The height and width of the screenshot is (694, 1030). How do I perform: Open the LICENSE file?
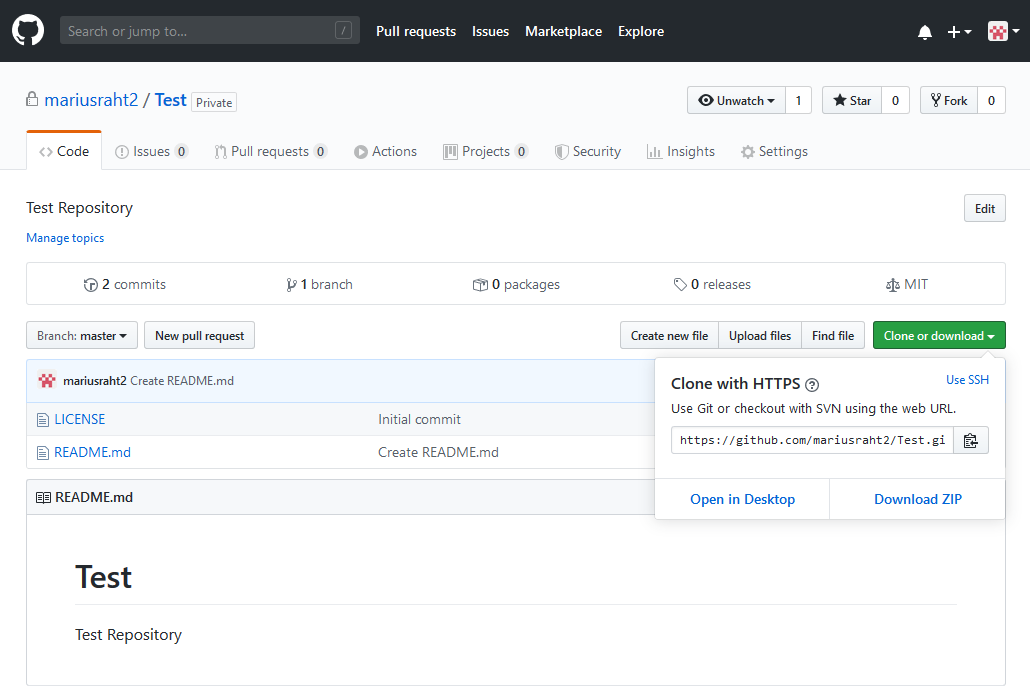tap(79, 419)
